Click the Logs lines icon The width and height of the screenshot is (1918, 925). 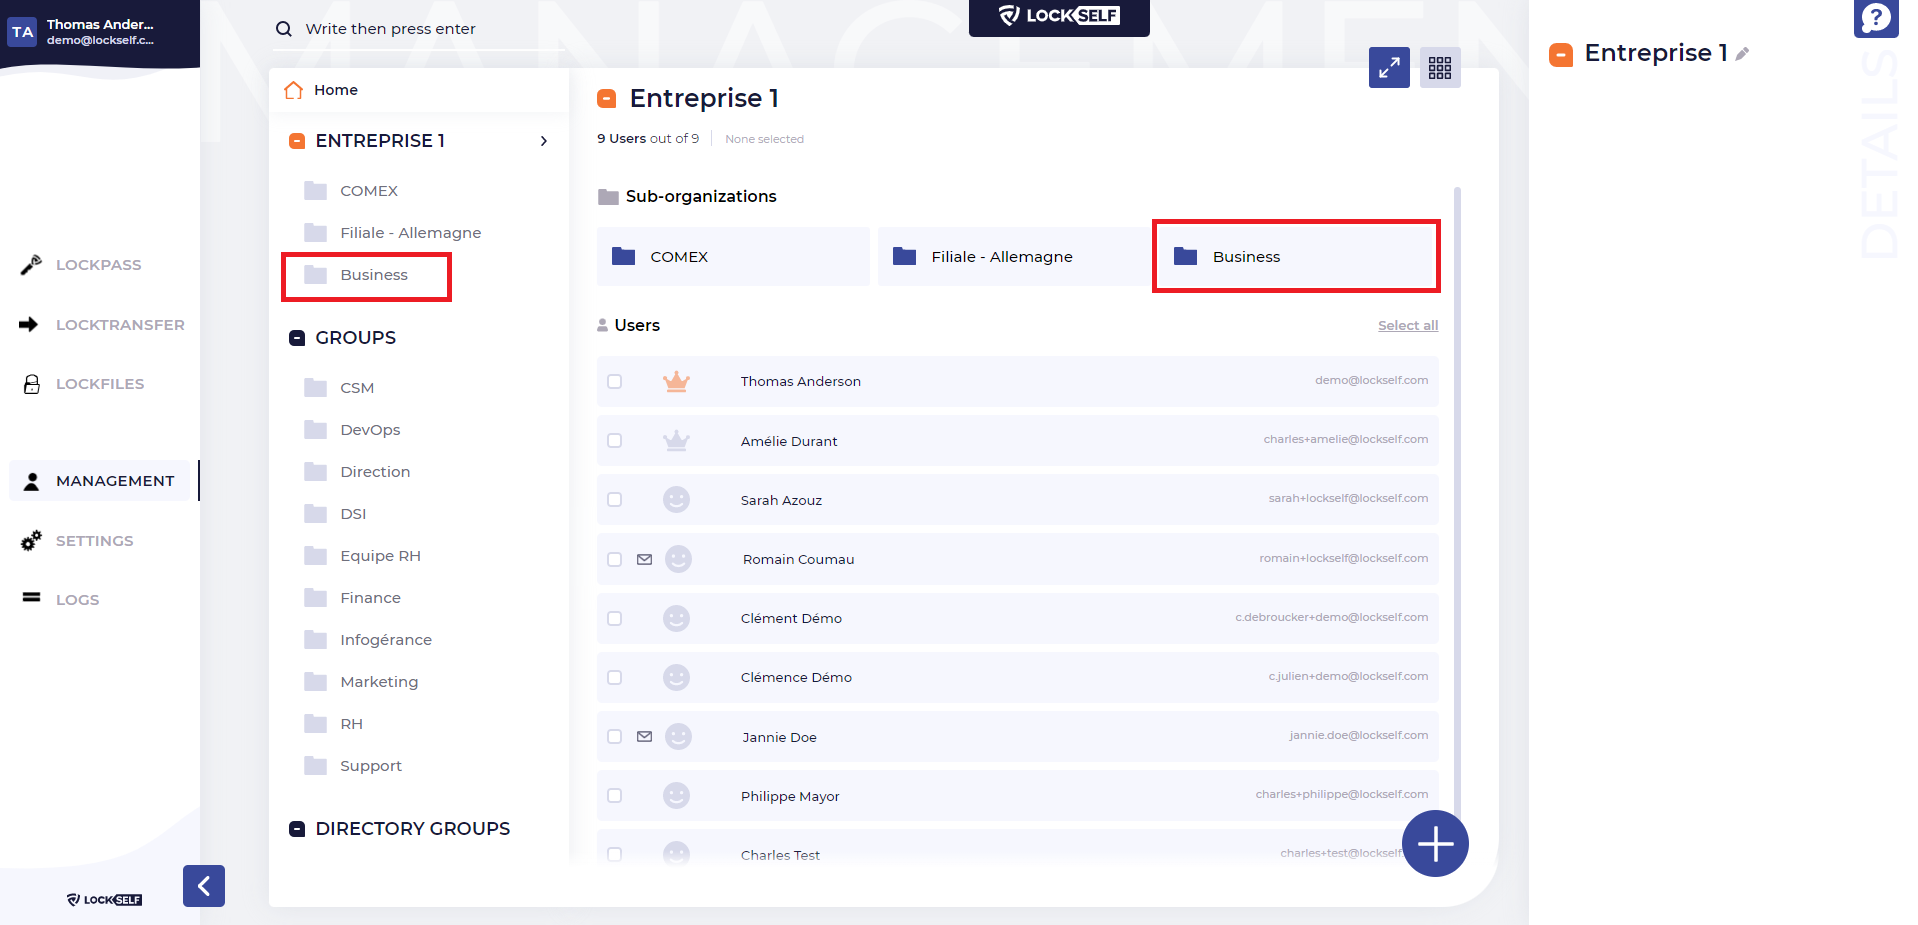click(x=32, y=597)
